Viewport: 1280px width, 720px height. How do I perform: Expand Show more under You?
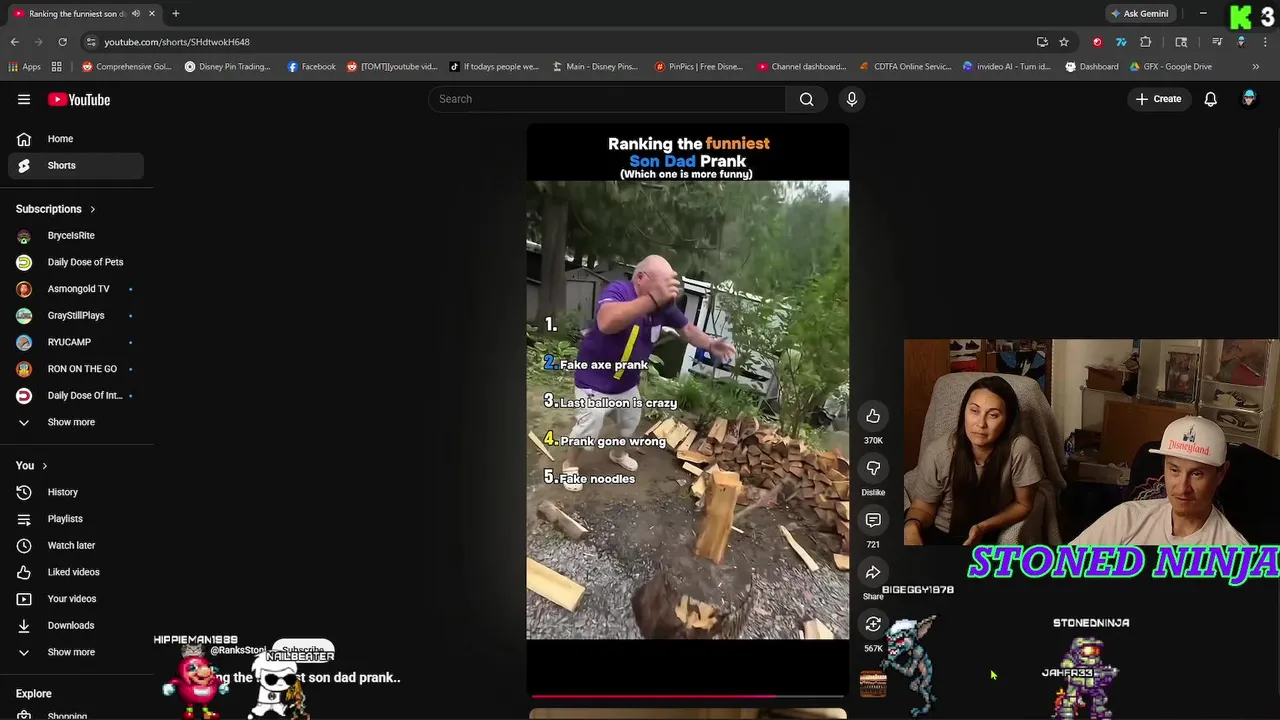pos(76,652)
